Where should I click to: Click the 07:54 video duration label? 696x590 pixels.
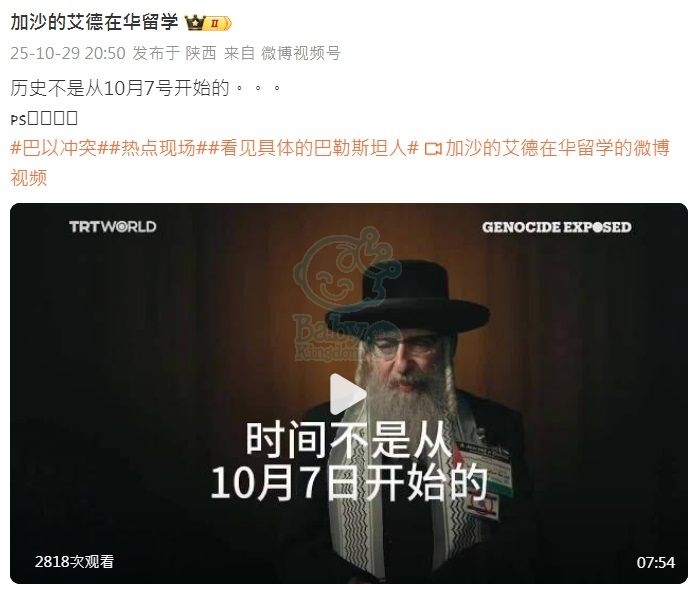656,562
